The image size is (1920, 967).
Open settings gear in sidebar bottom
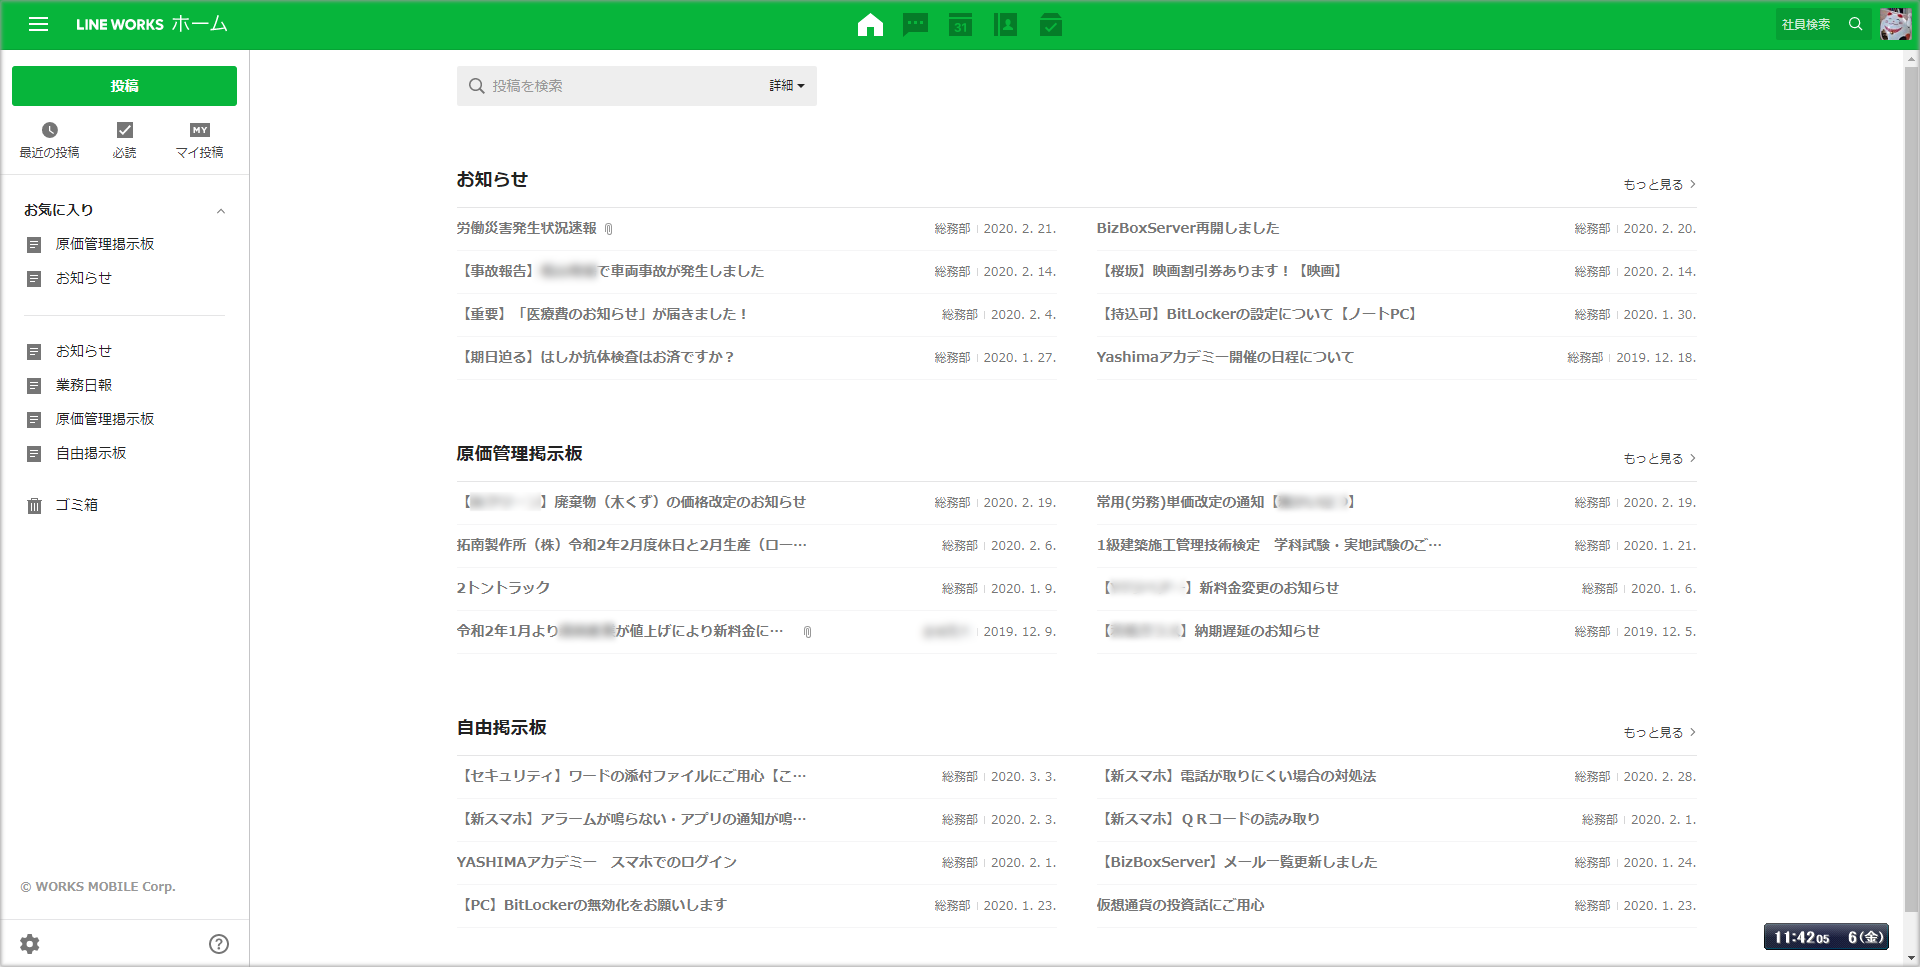(x=30, y=944)
